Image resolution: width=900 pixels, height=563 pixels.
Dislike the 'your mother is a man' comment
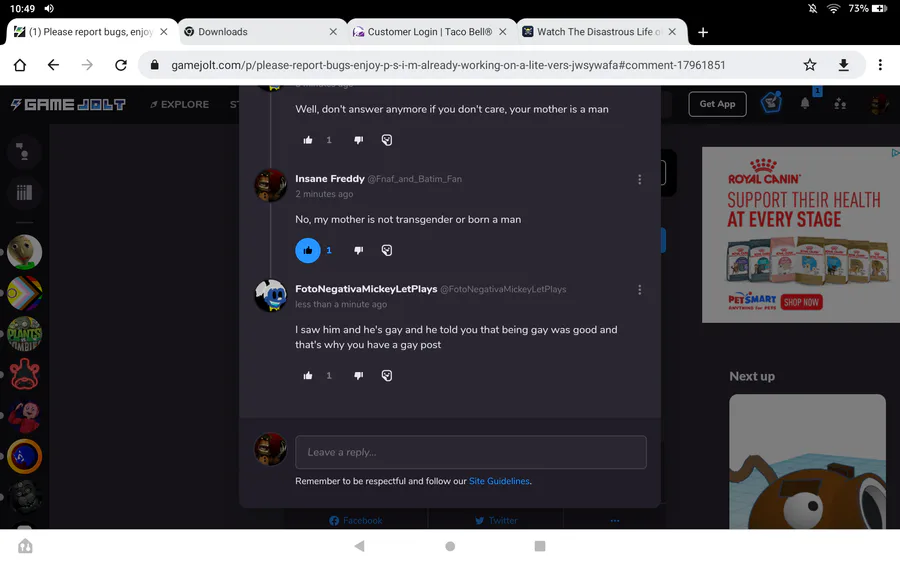pos(358,140)
